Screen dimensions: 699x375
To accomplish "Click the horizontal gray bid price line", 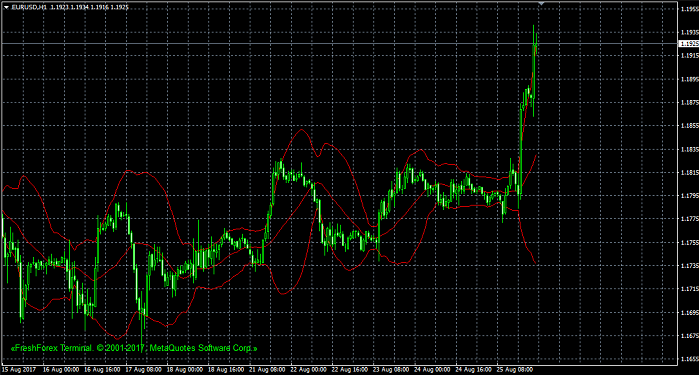I will 339,43.
